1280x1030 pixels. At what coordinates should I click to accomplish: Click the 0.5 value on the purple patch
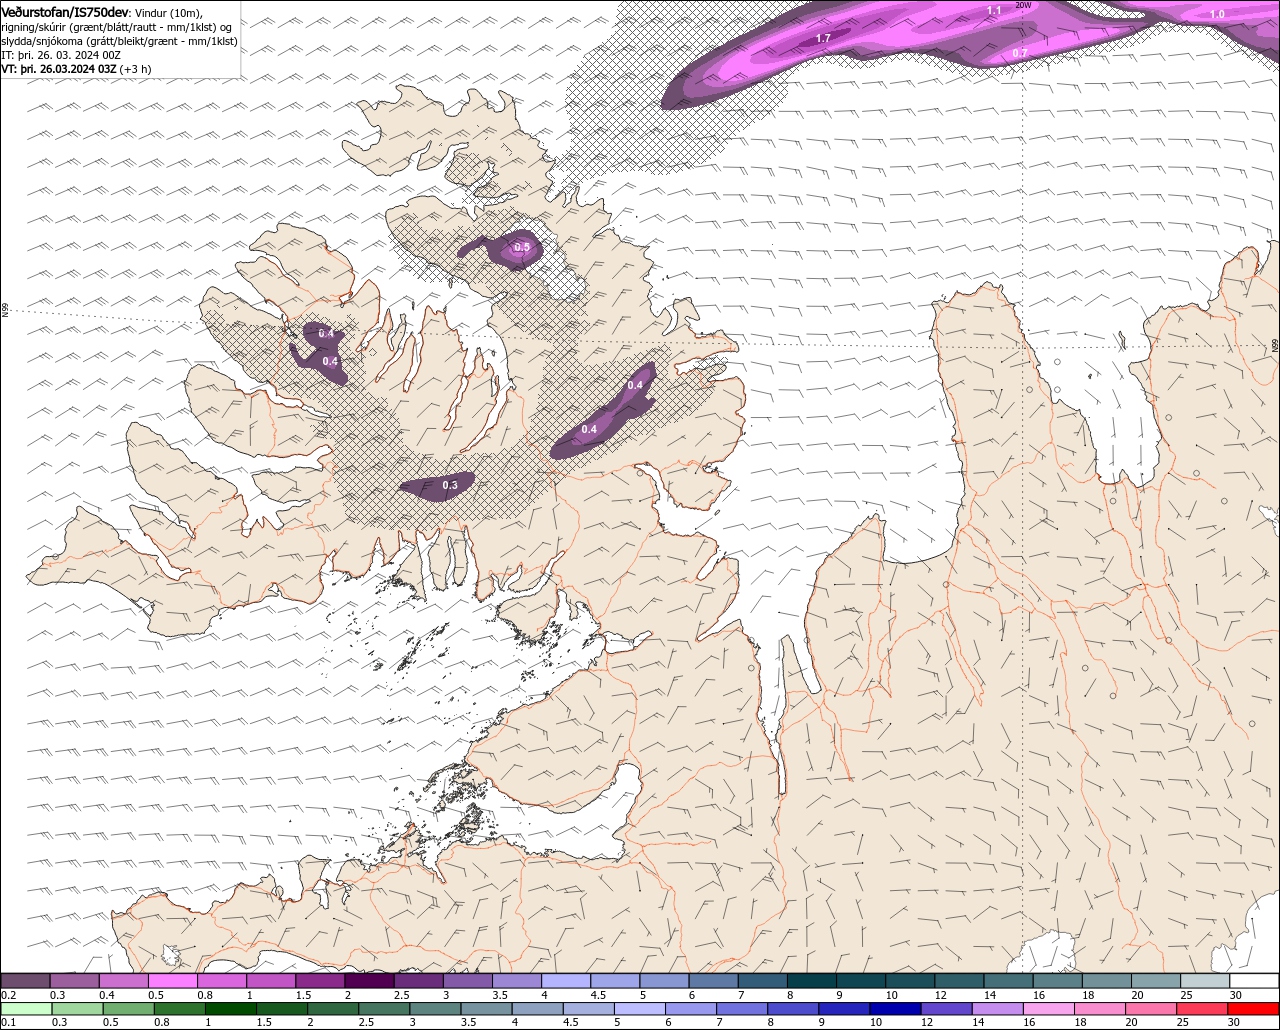pos(522,247)
